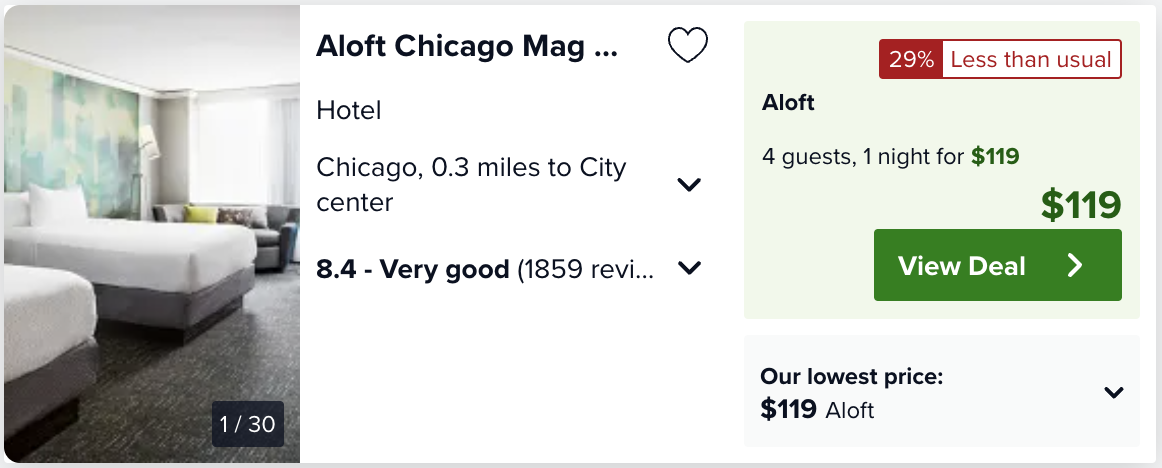Save hotel with the heart icon

pos(688,45)
